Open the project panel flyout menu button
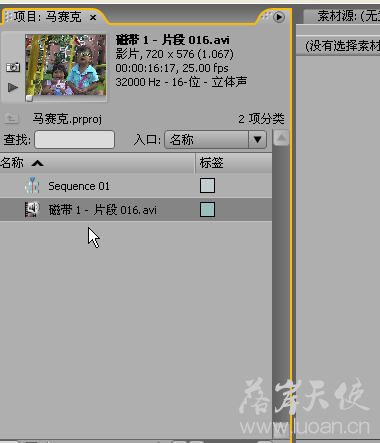Image resolution: width=380 pixels, height=443 pixels. 278,17
